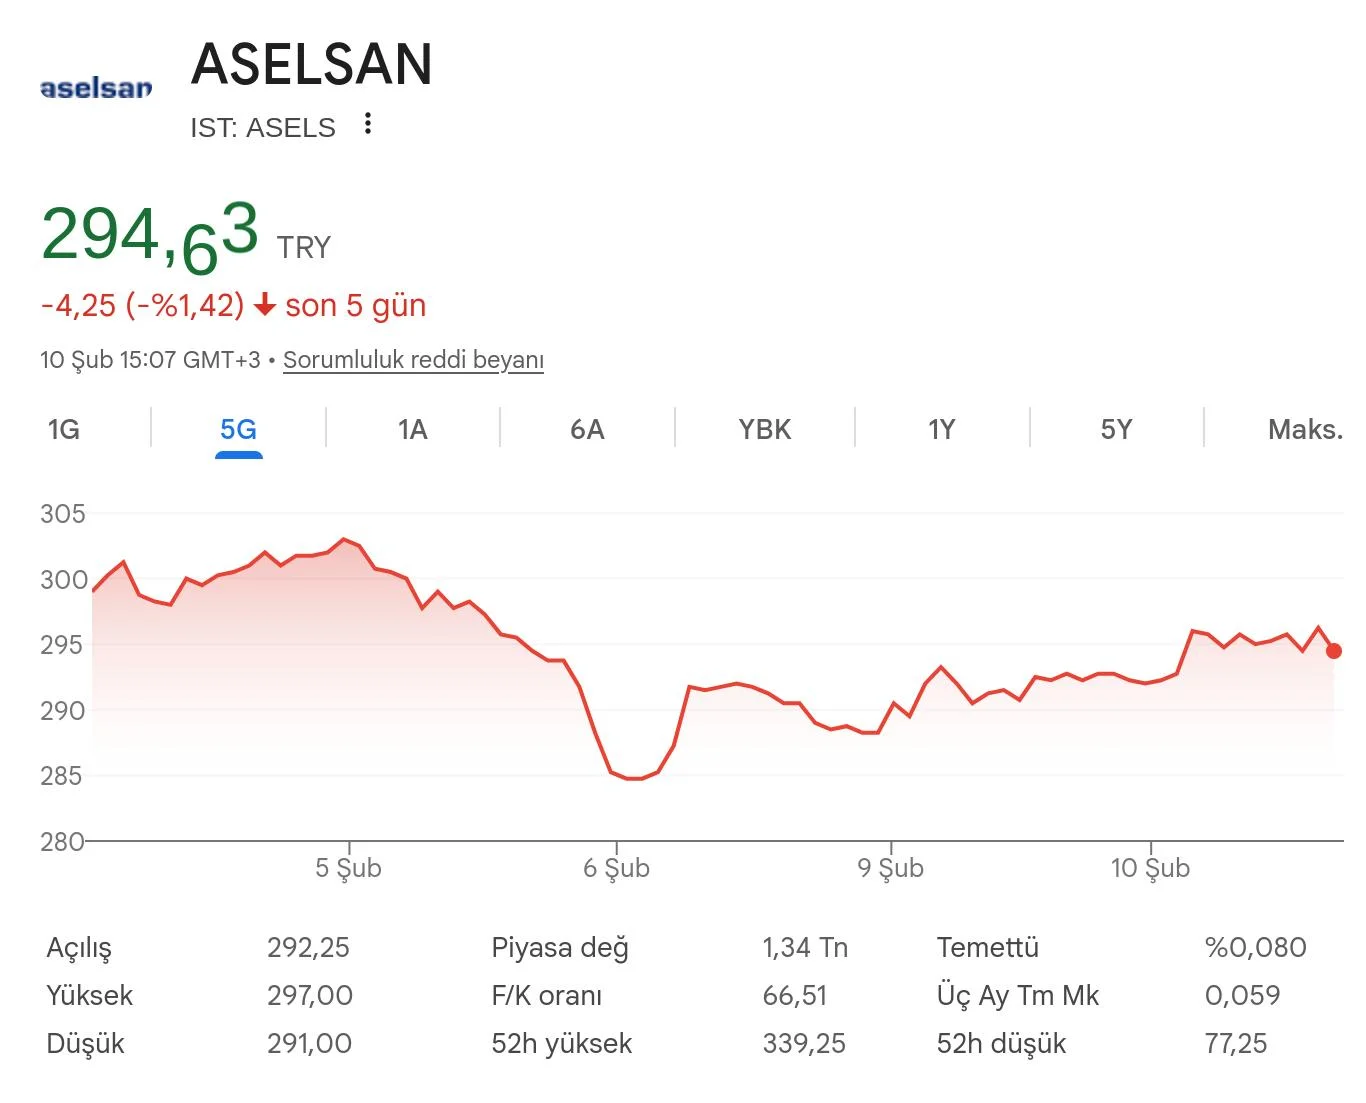The image size is (1366, 1103).
Task: Switch chart to the 1A range
Action: (x=412, y=430)
